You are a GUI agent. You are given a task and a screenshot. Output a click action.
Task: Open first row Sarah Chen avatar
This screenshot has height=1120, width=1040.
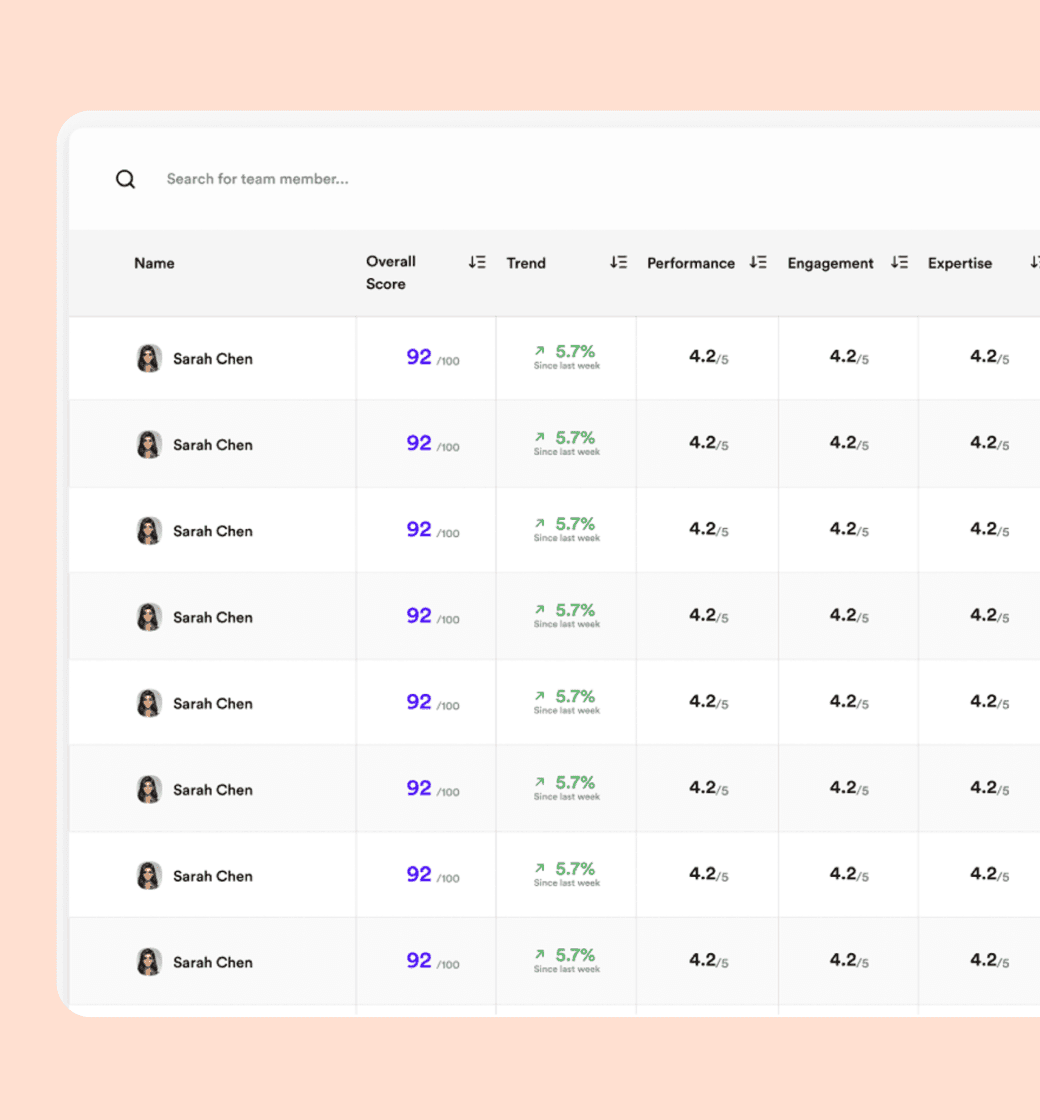(149, 359)
